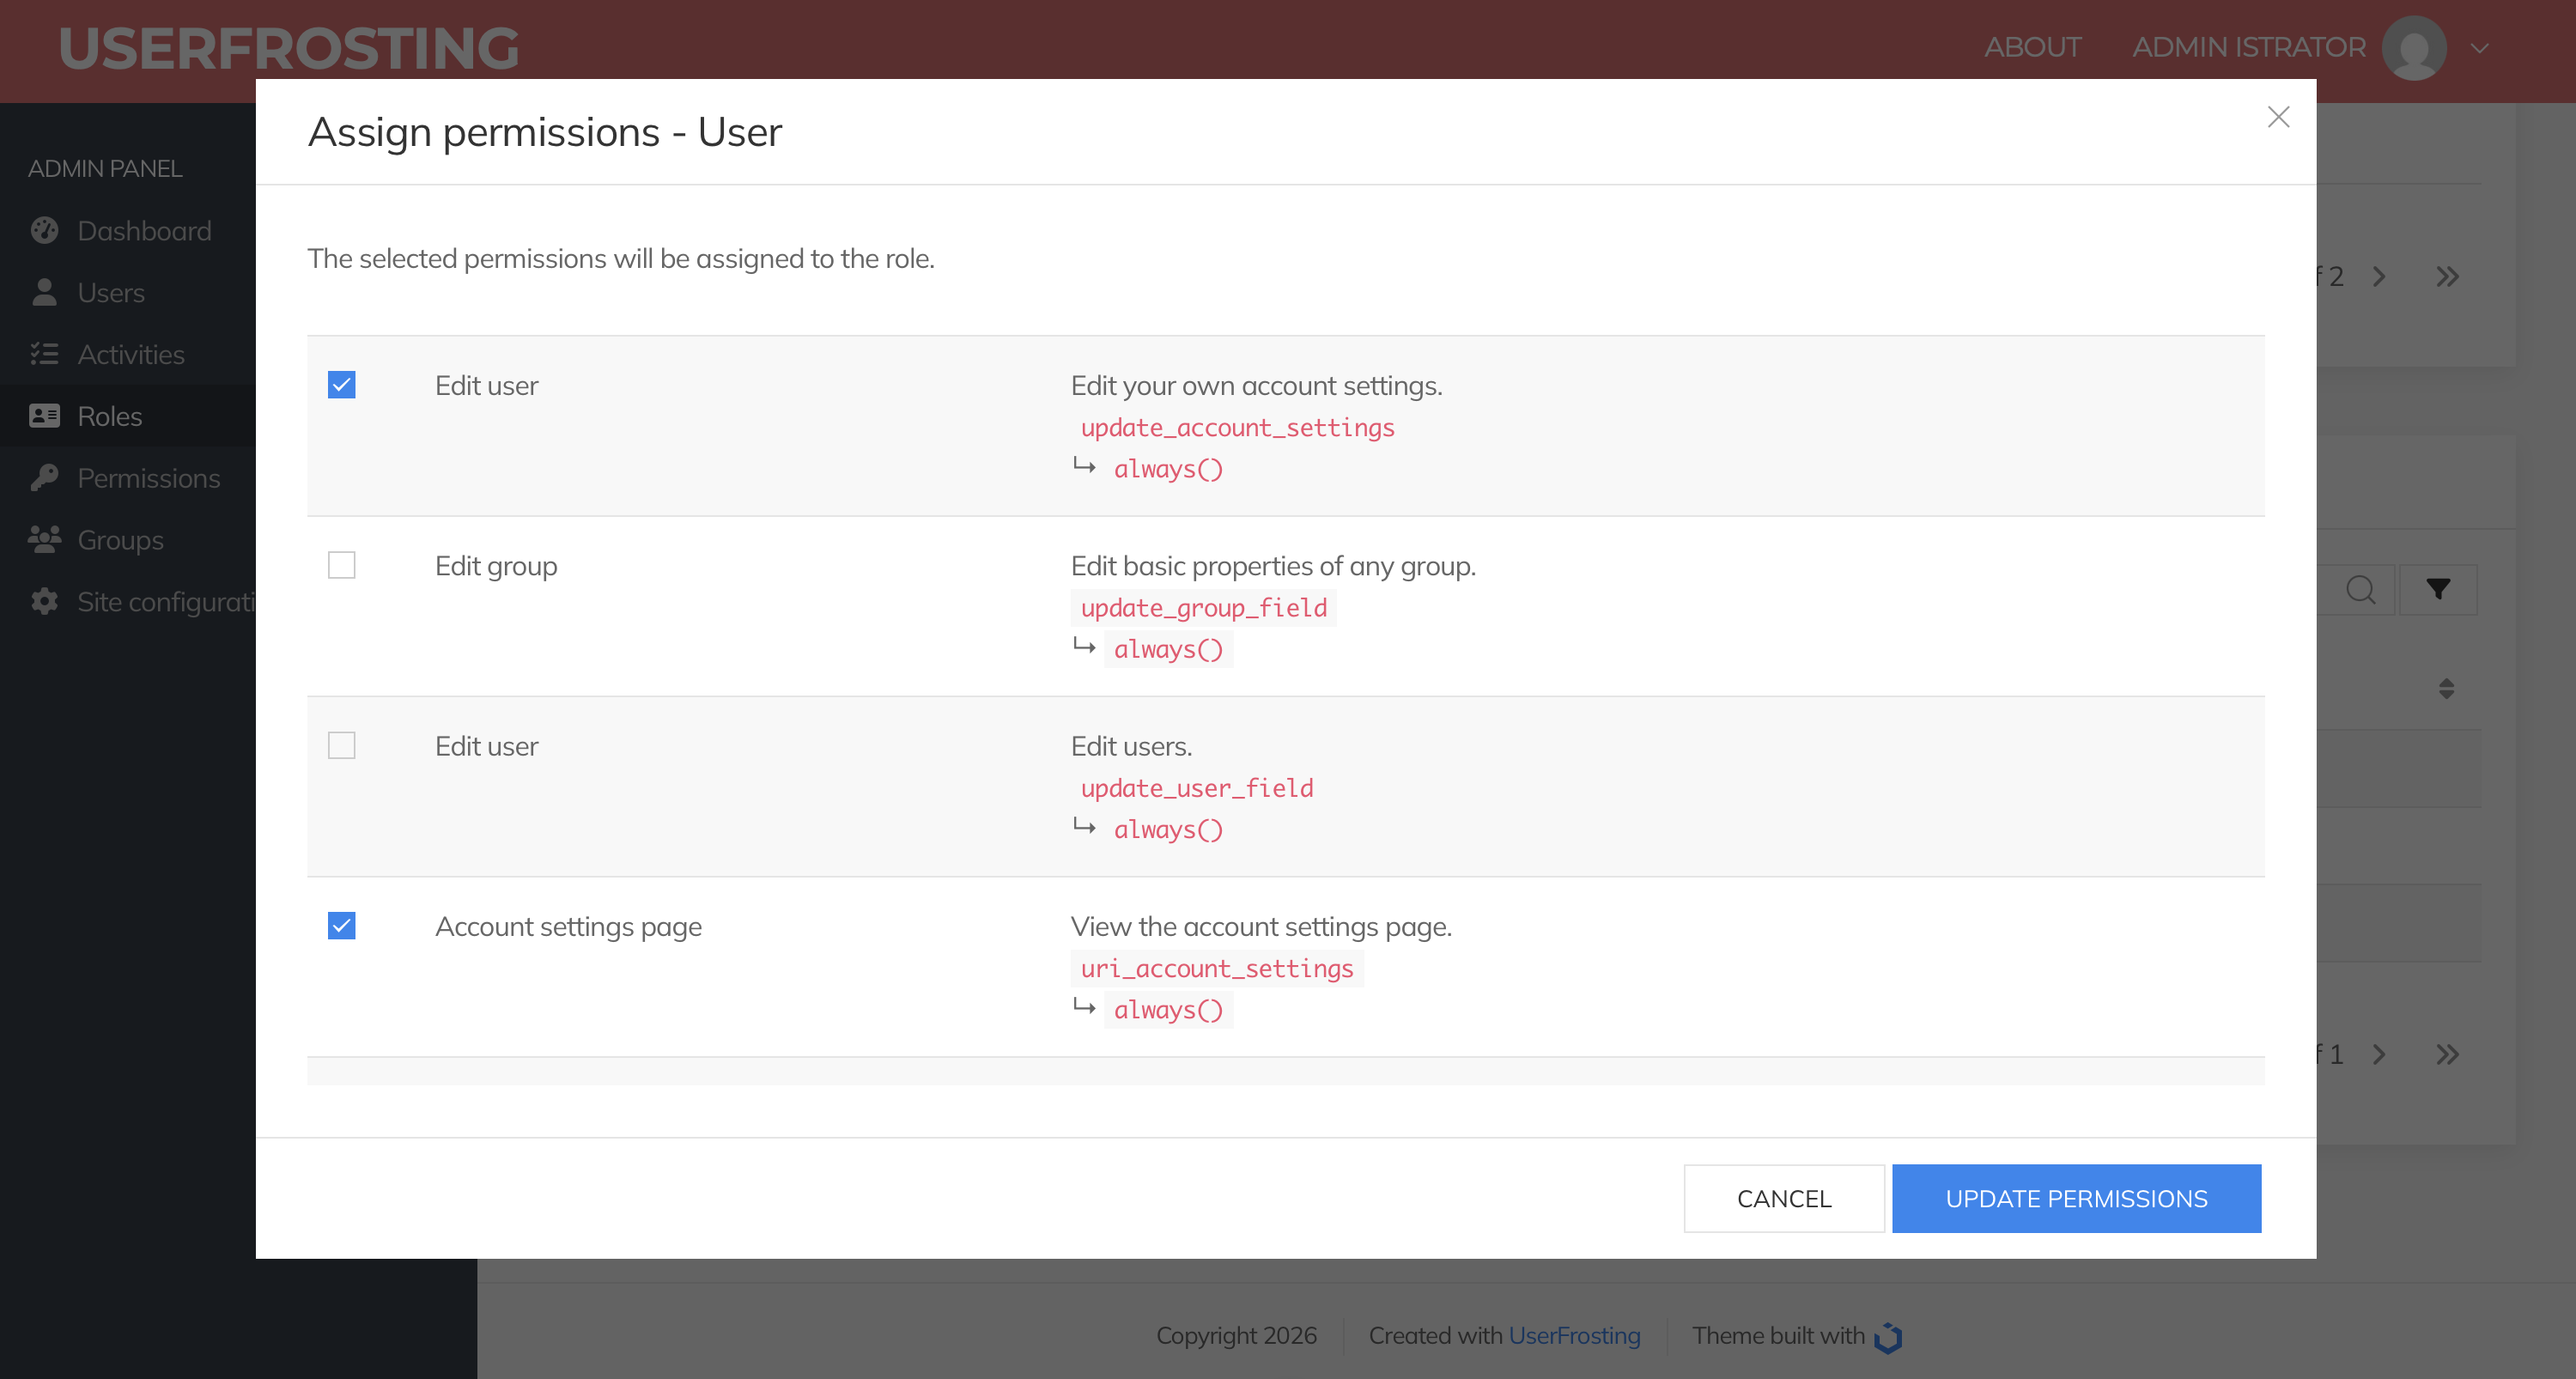Image resolution: width=2576 pixels, height=1379 pixels.
Task: Uncheck the update_account_settings Edit user checkbox
Action: pos(342,385)
